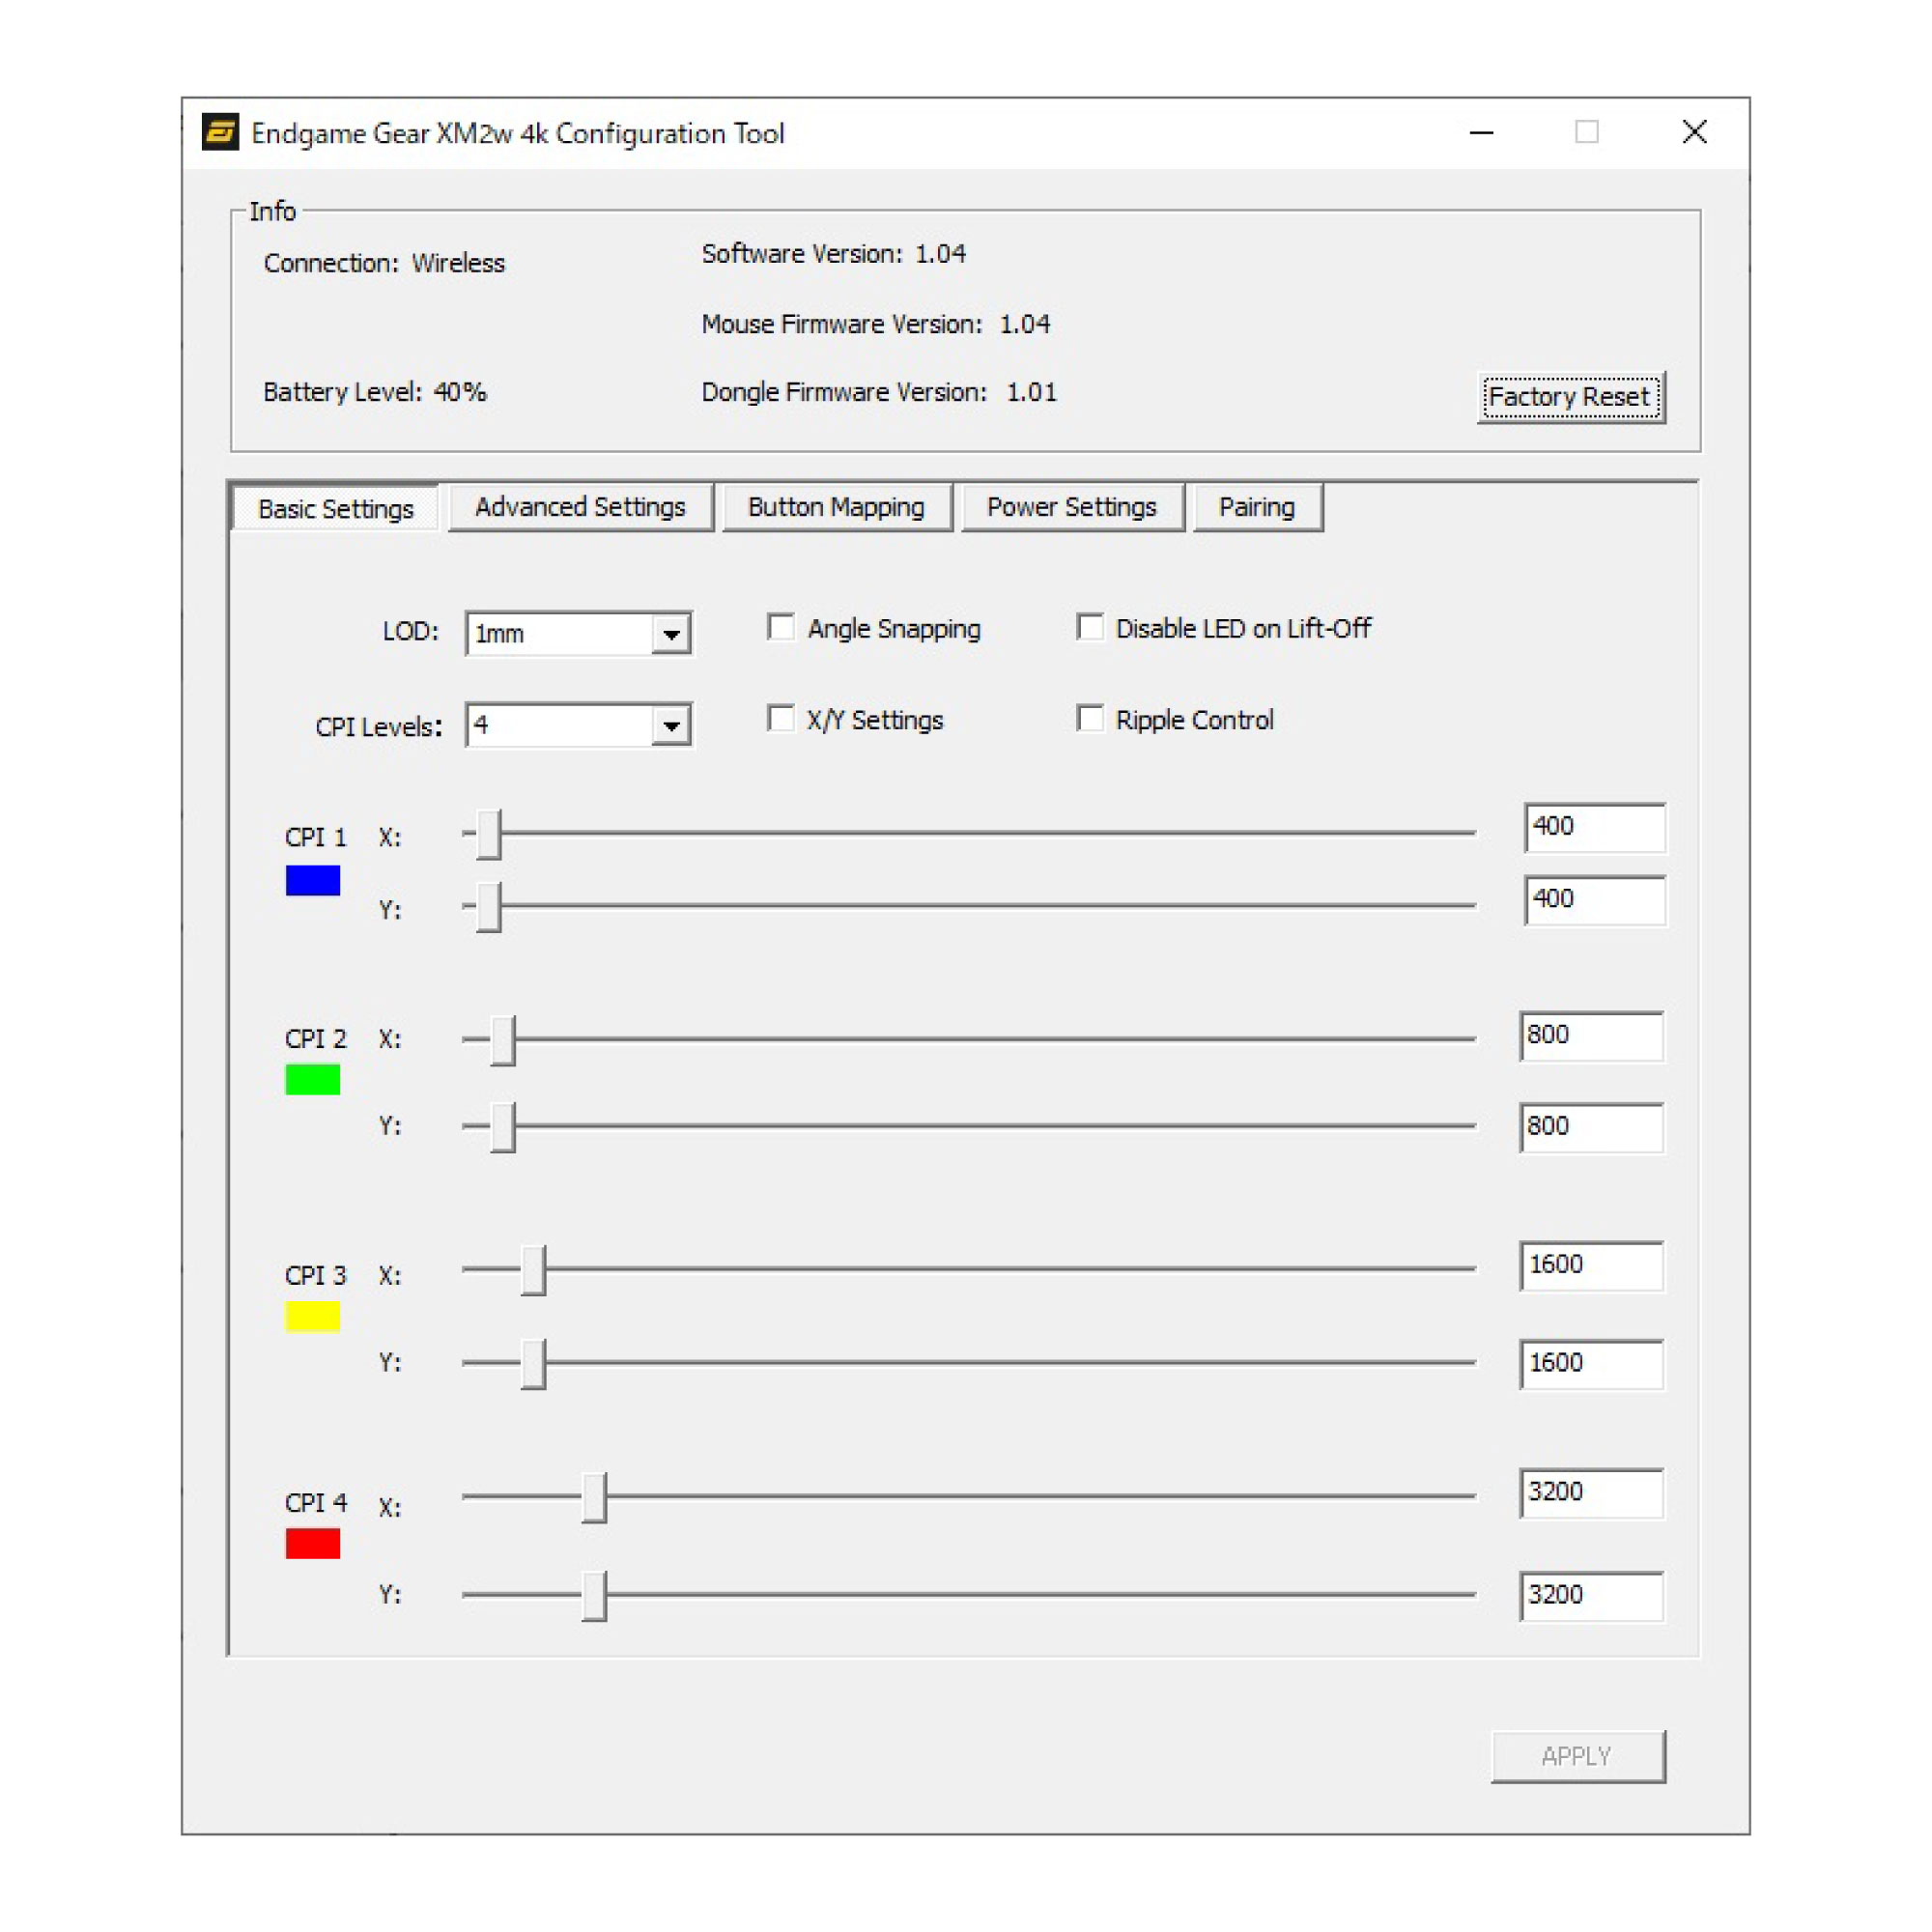Image resolution: width=1932 pixels, height=1932 pixels.
Task: Click the CPI 4 Y slider handle
Action: pyautogui.click(x=594, y=1596)
